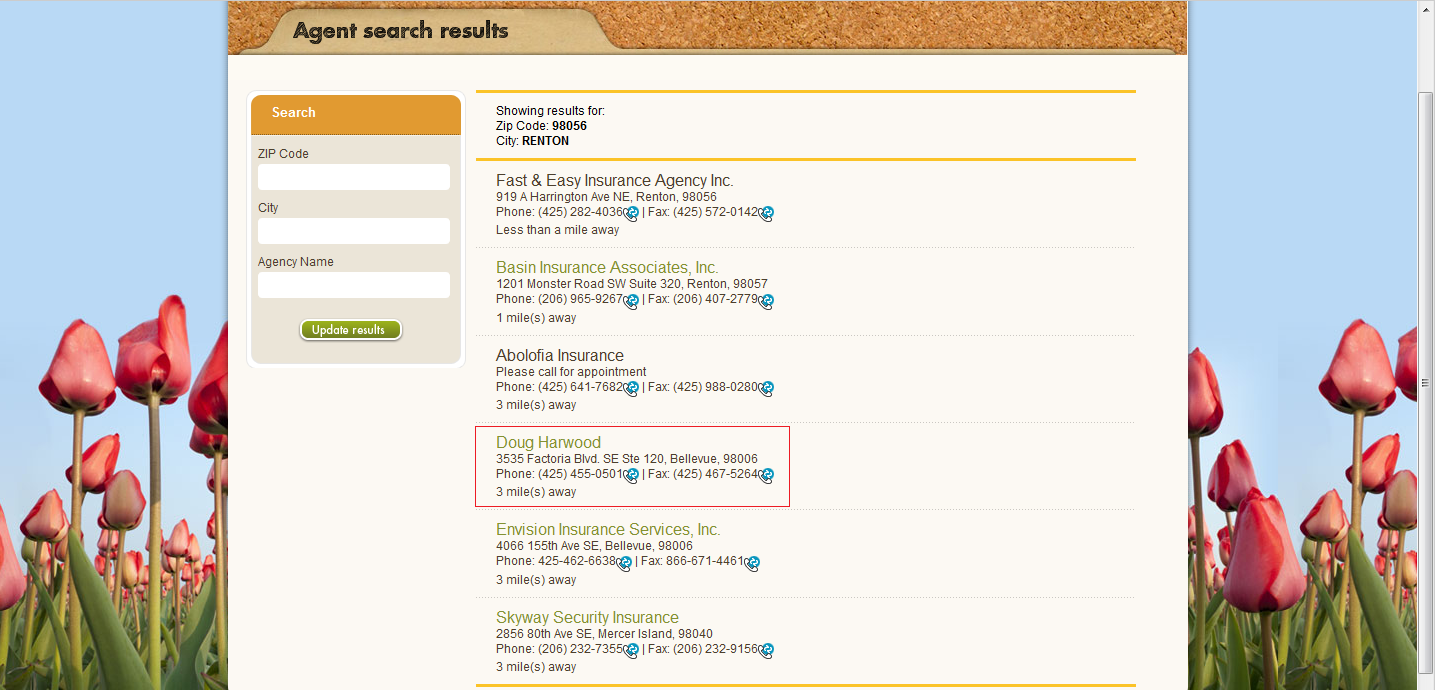
Task: Click call icon next to Doug Harwood phone
Action: tap(632, 476)
